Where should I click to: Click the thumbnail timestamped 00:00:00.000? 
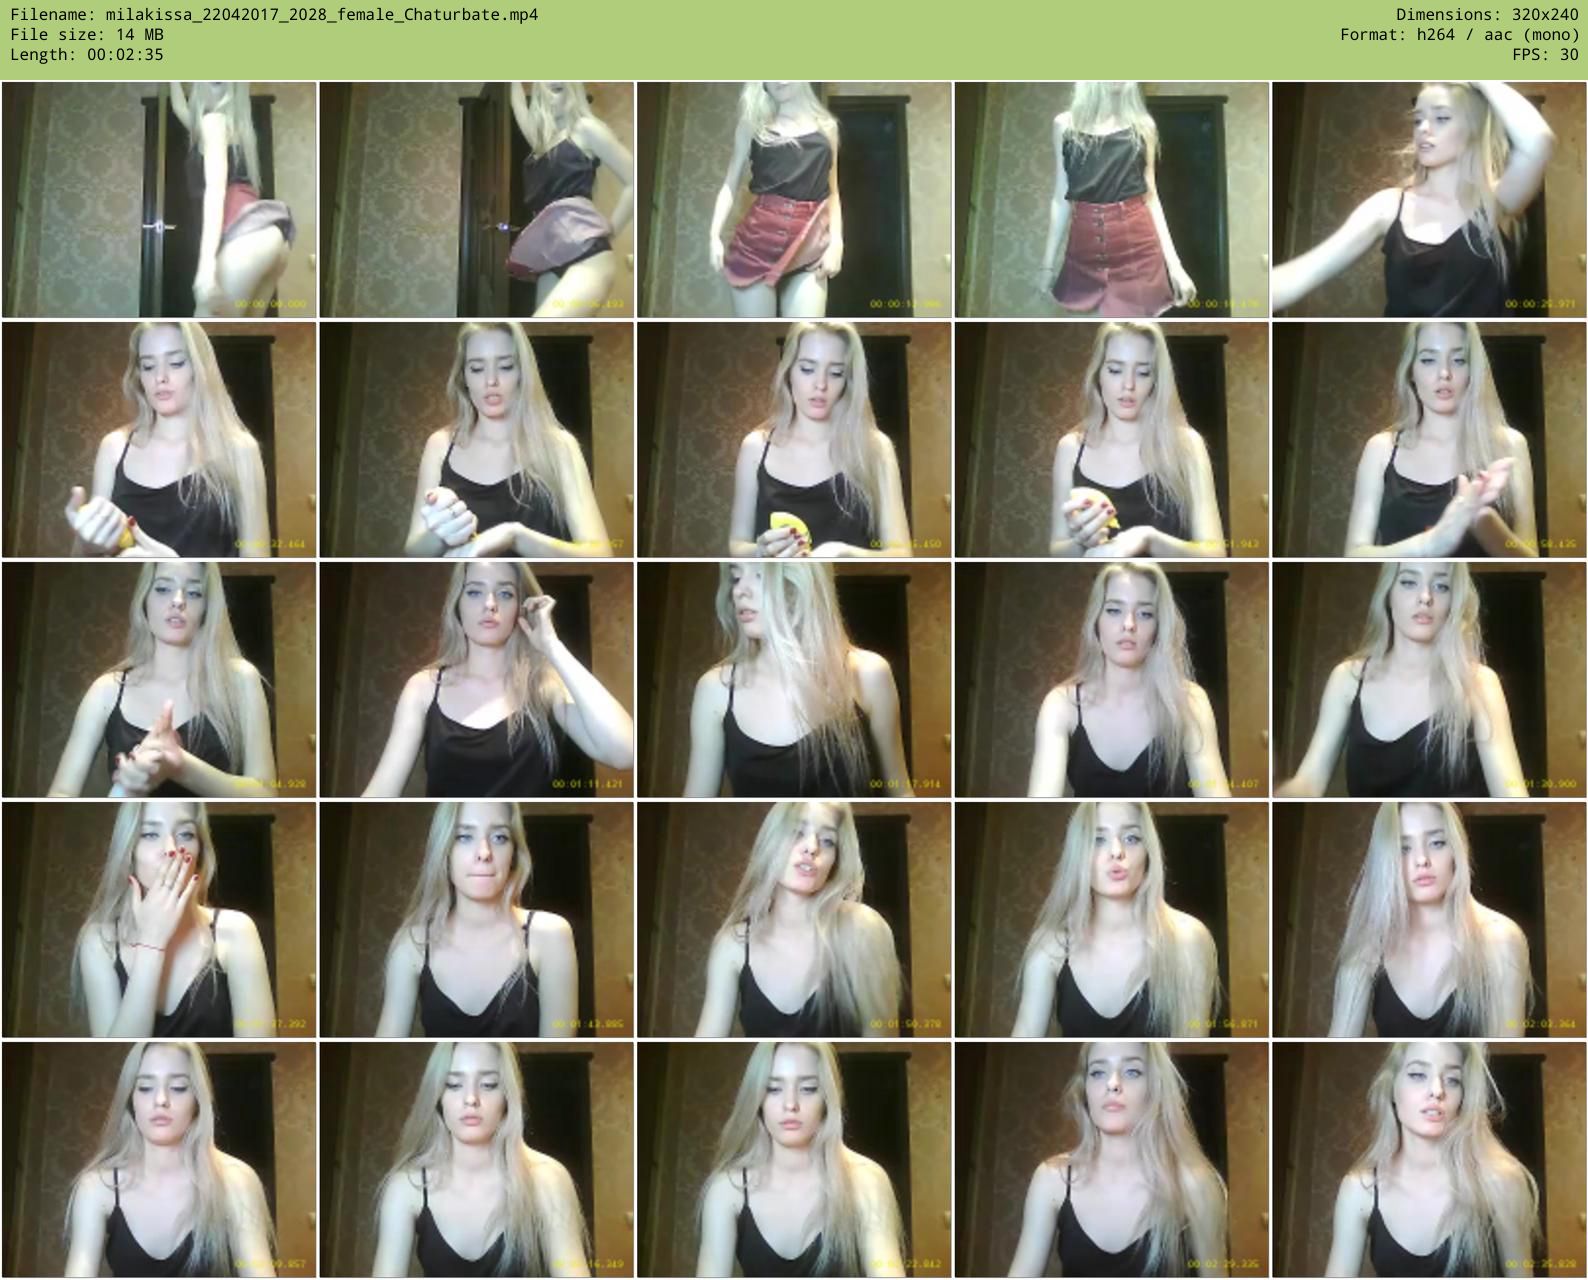coord(159,200)
